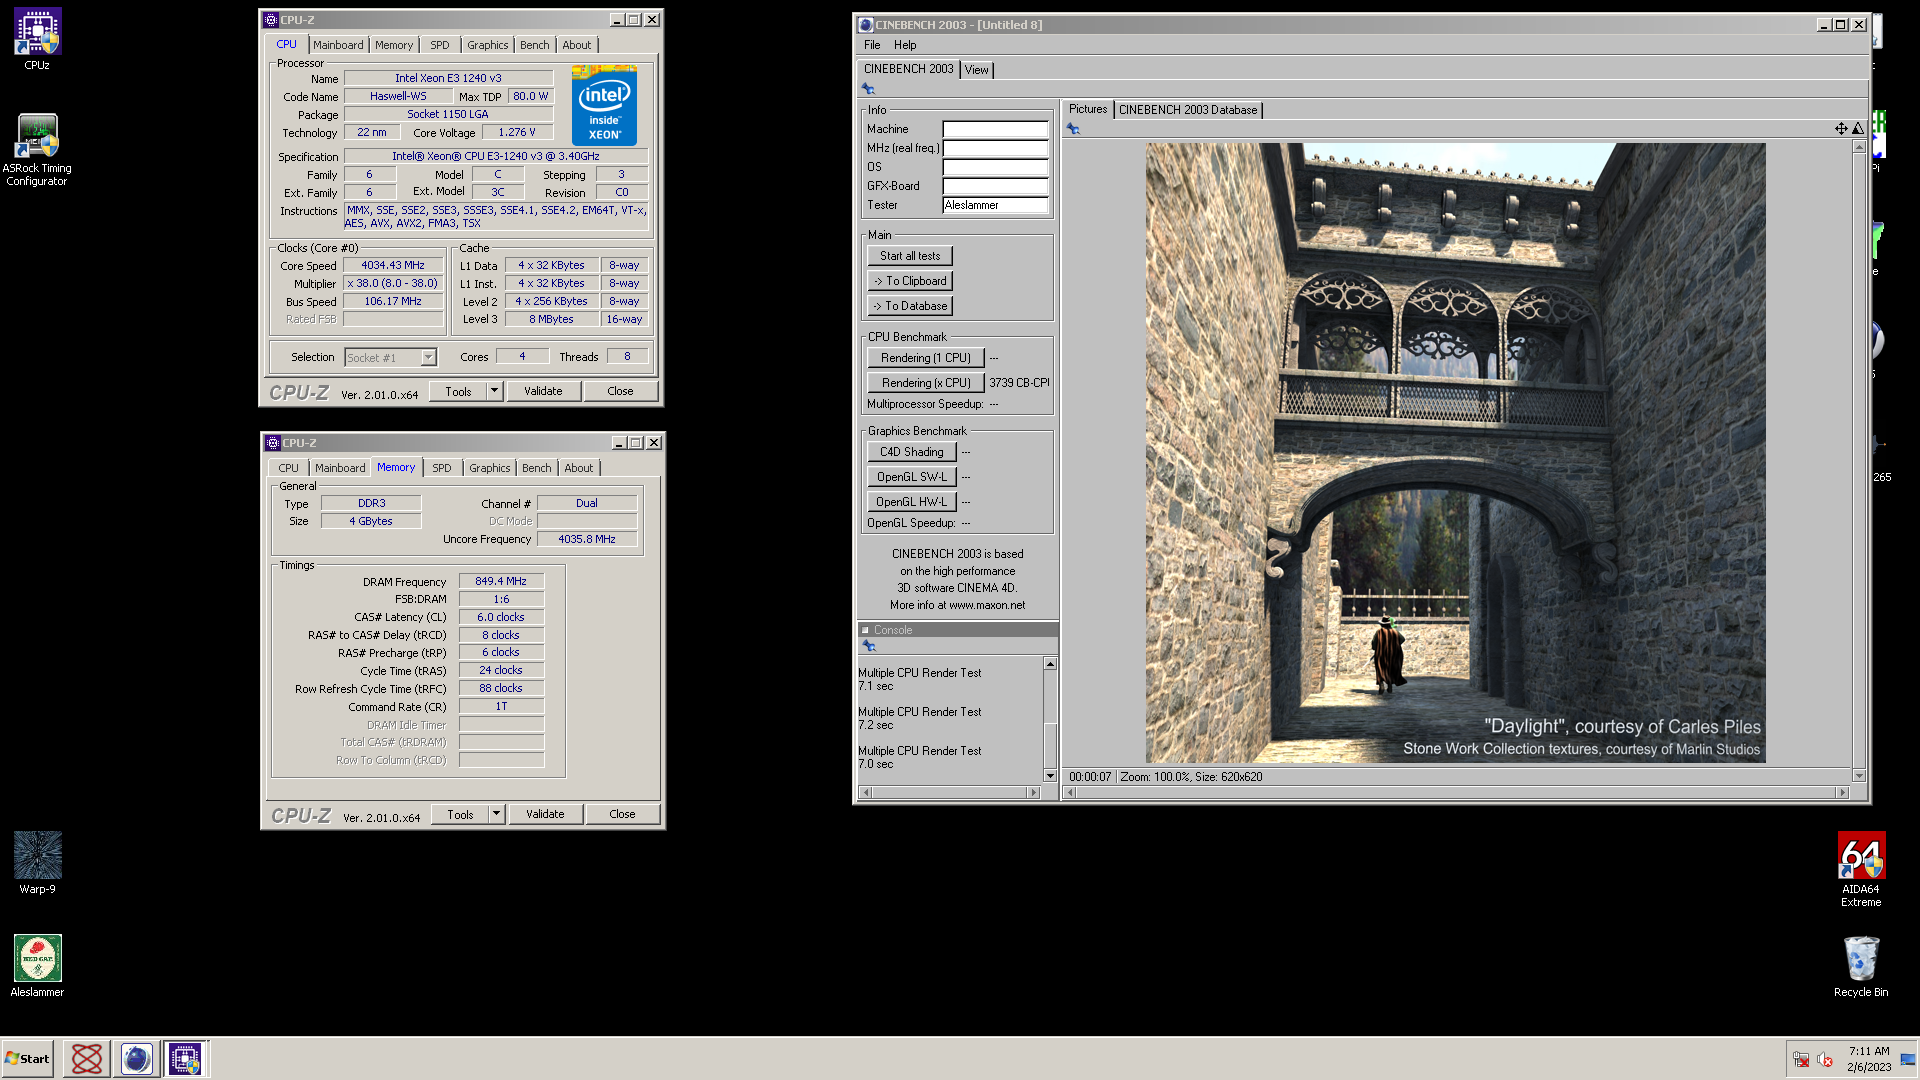Click the Core Speed value 4034.43 MHz

click(393, 265)
